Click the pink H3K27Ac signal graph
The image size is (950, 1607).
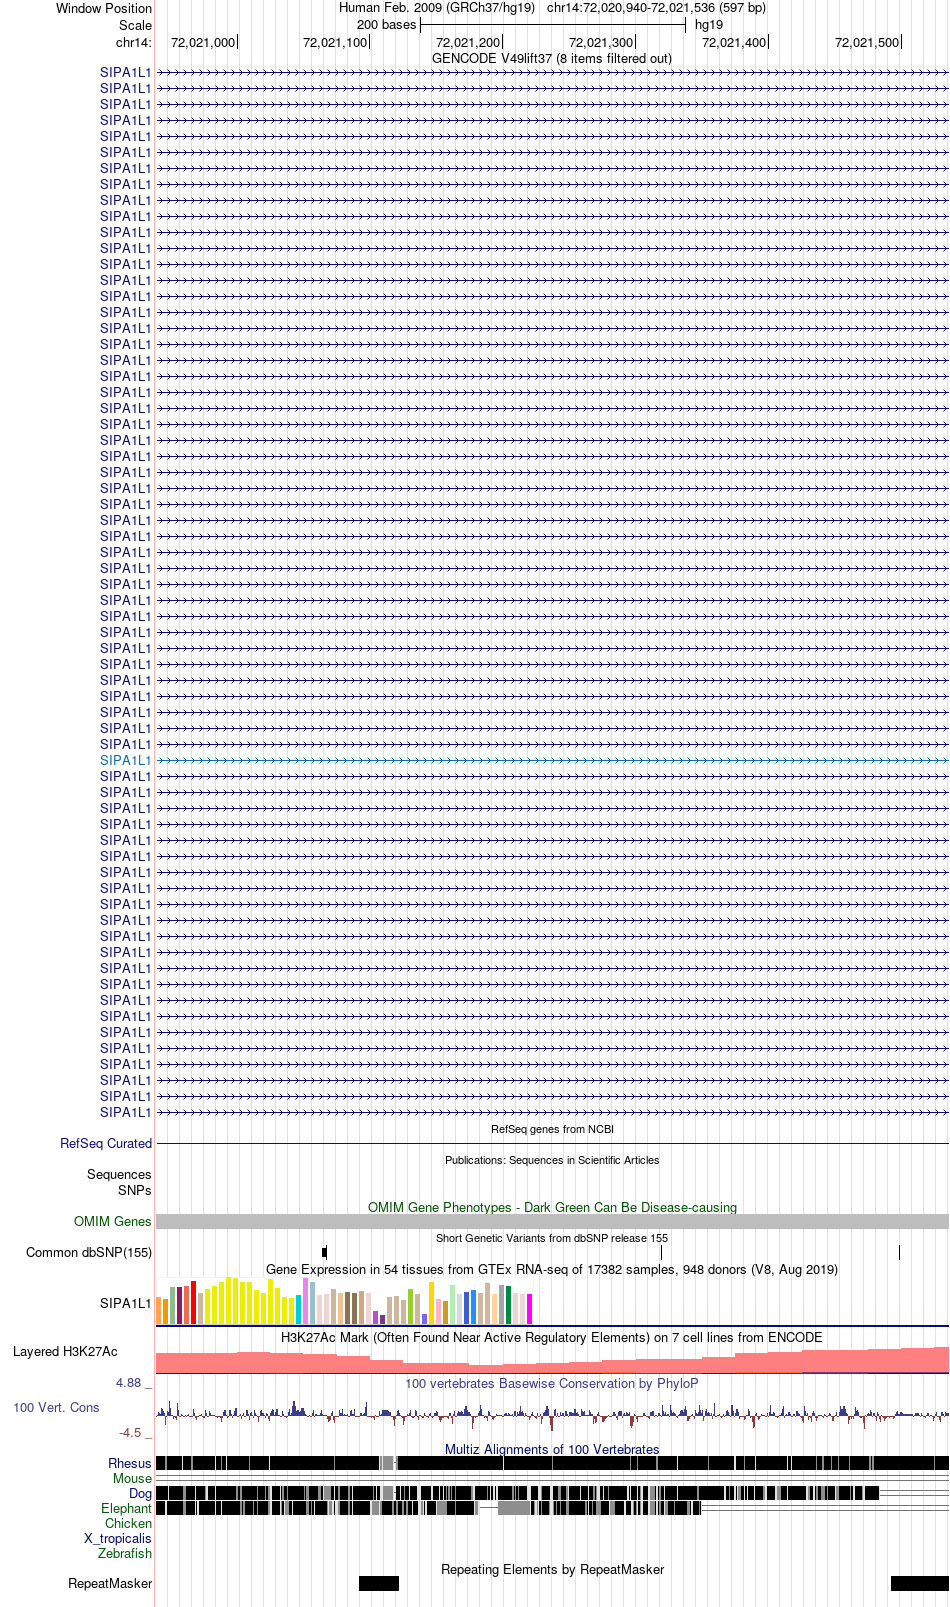pos(552,1360)
